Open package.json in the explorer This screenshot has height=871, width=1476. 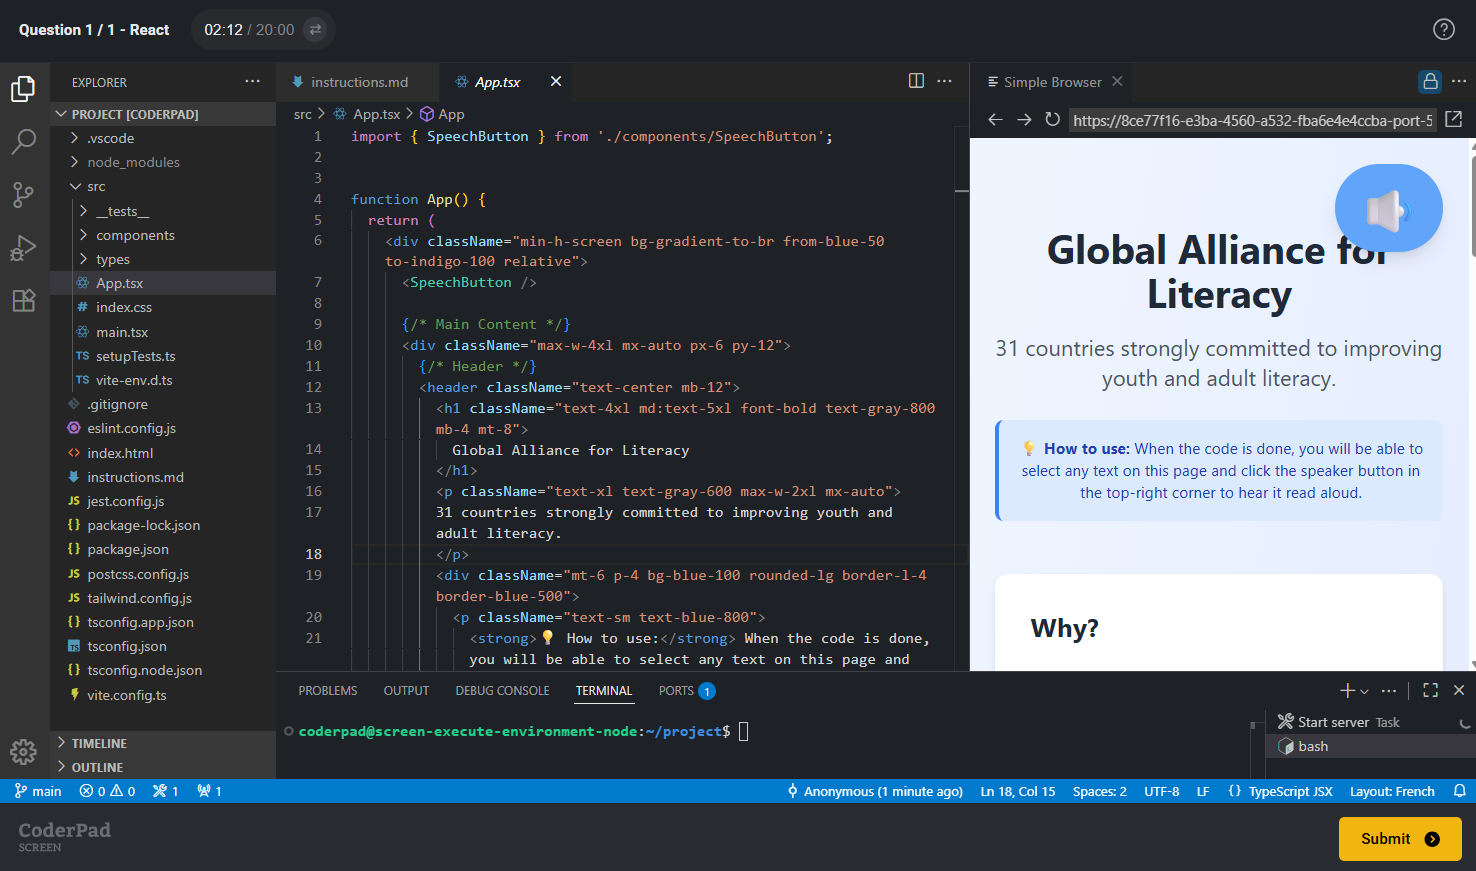click(x=128, y=549)
